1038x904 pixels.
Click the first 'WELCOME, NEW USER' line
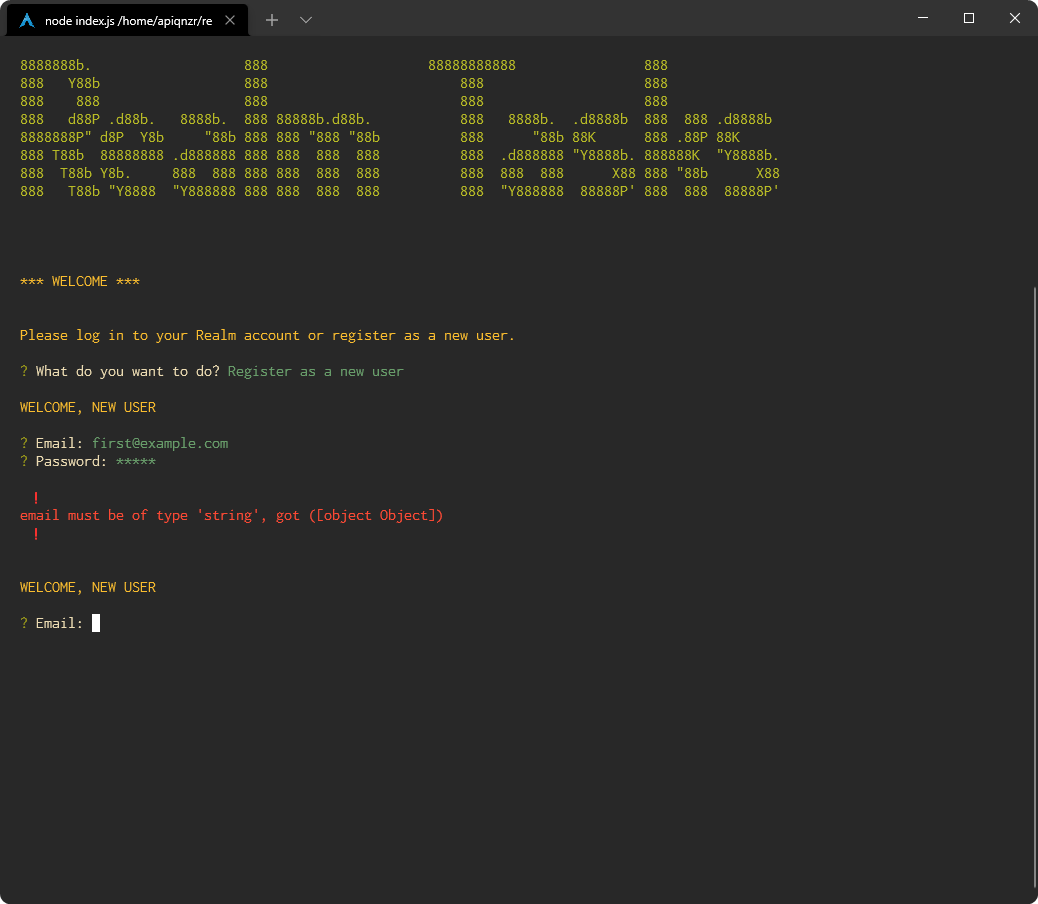[x=88, y=408]
